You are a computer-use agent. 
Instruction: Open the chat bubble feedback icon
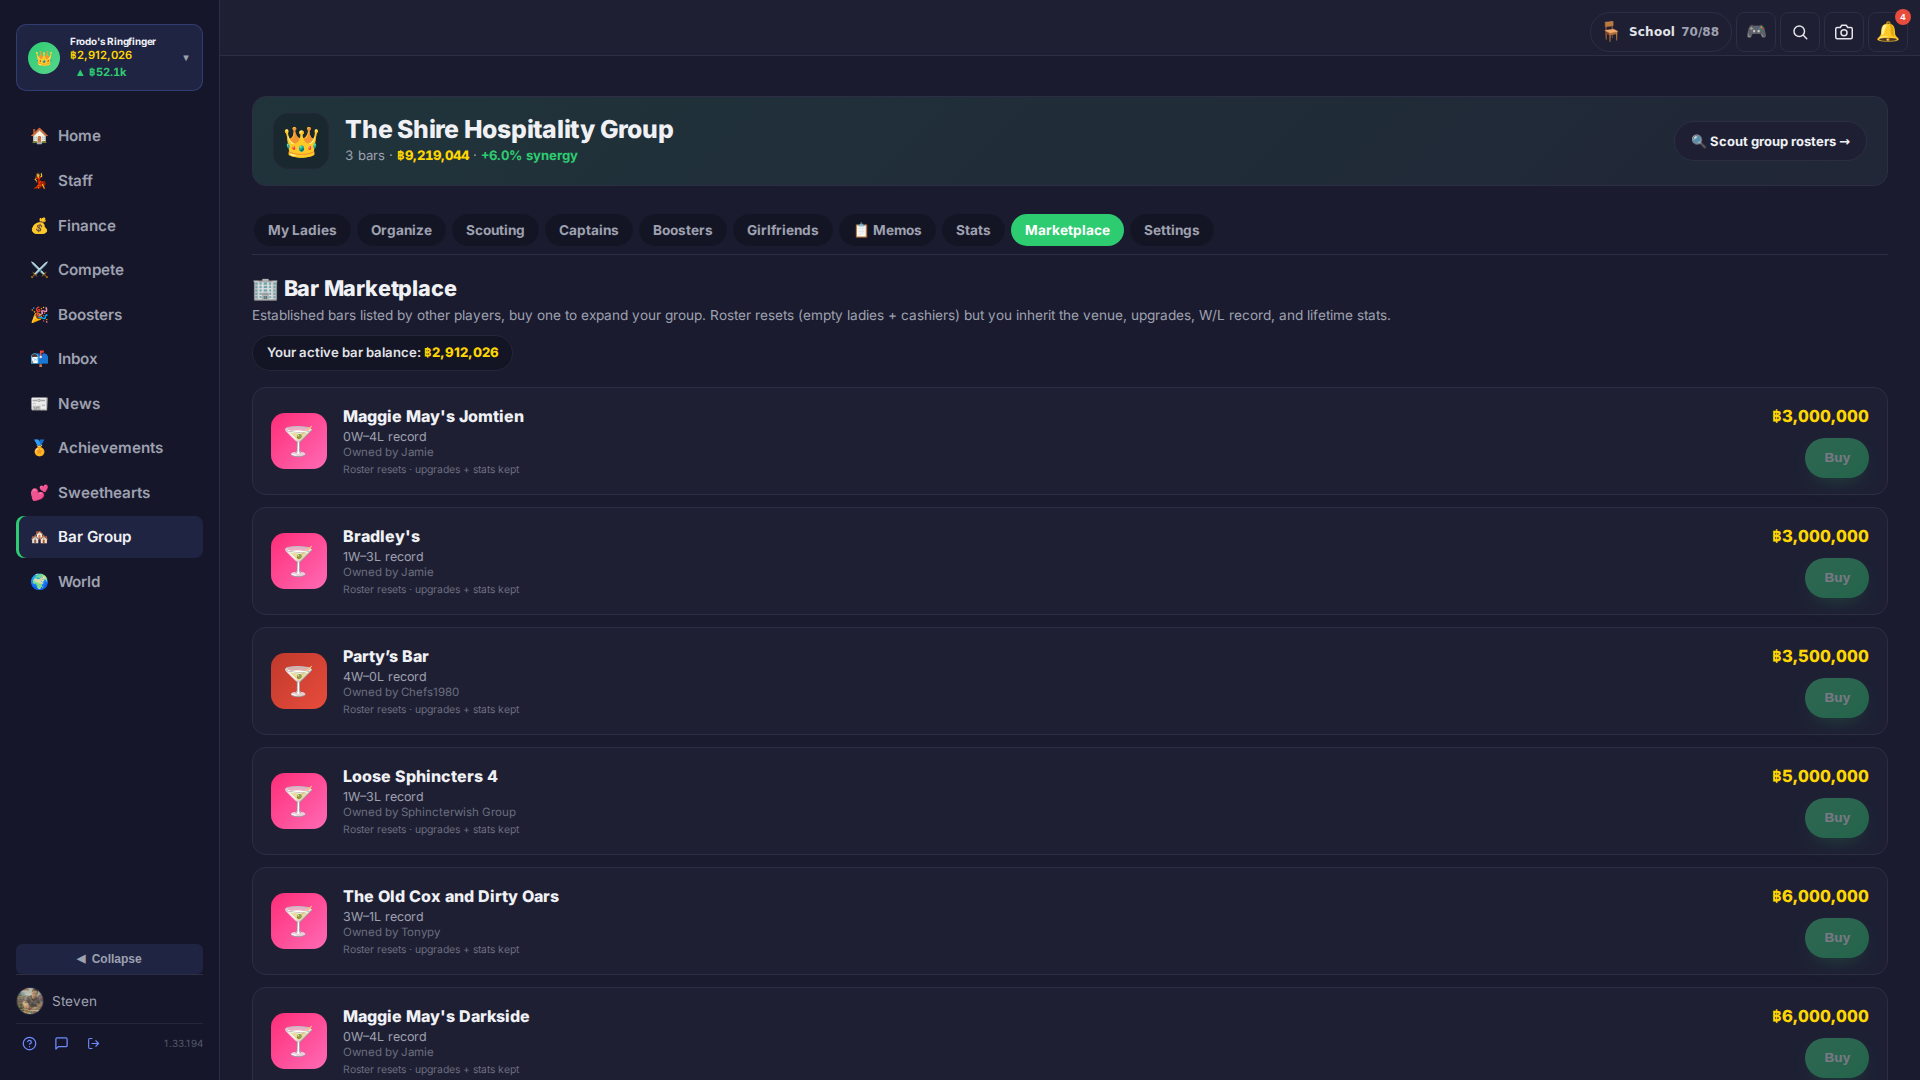click(x=62, y=1044)
